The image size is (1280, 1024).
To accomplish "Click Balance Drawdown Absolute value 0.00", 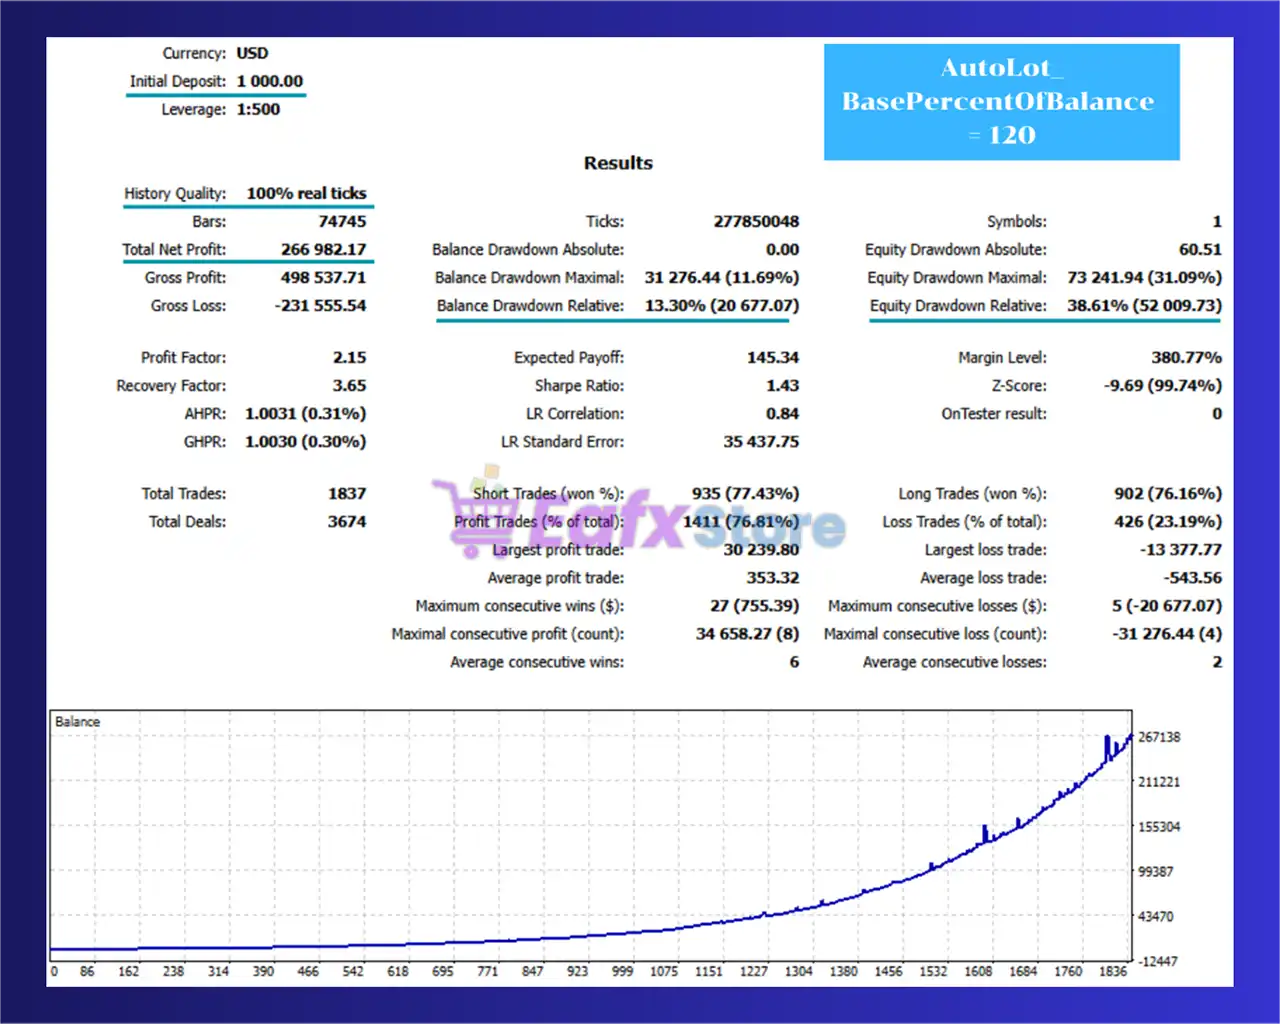I will point(782,249).
